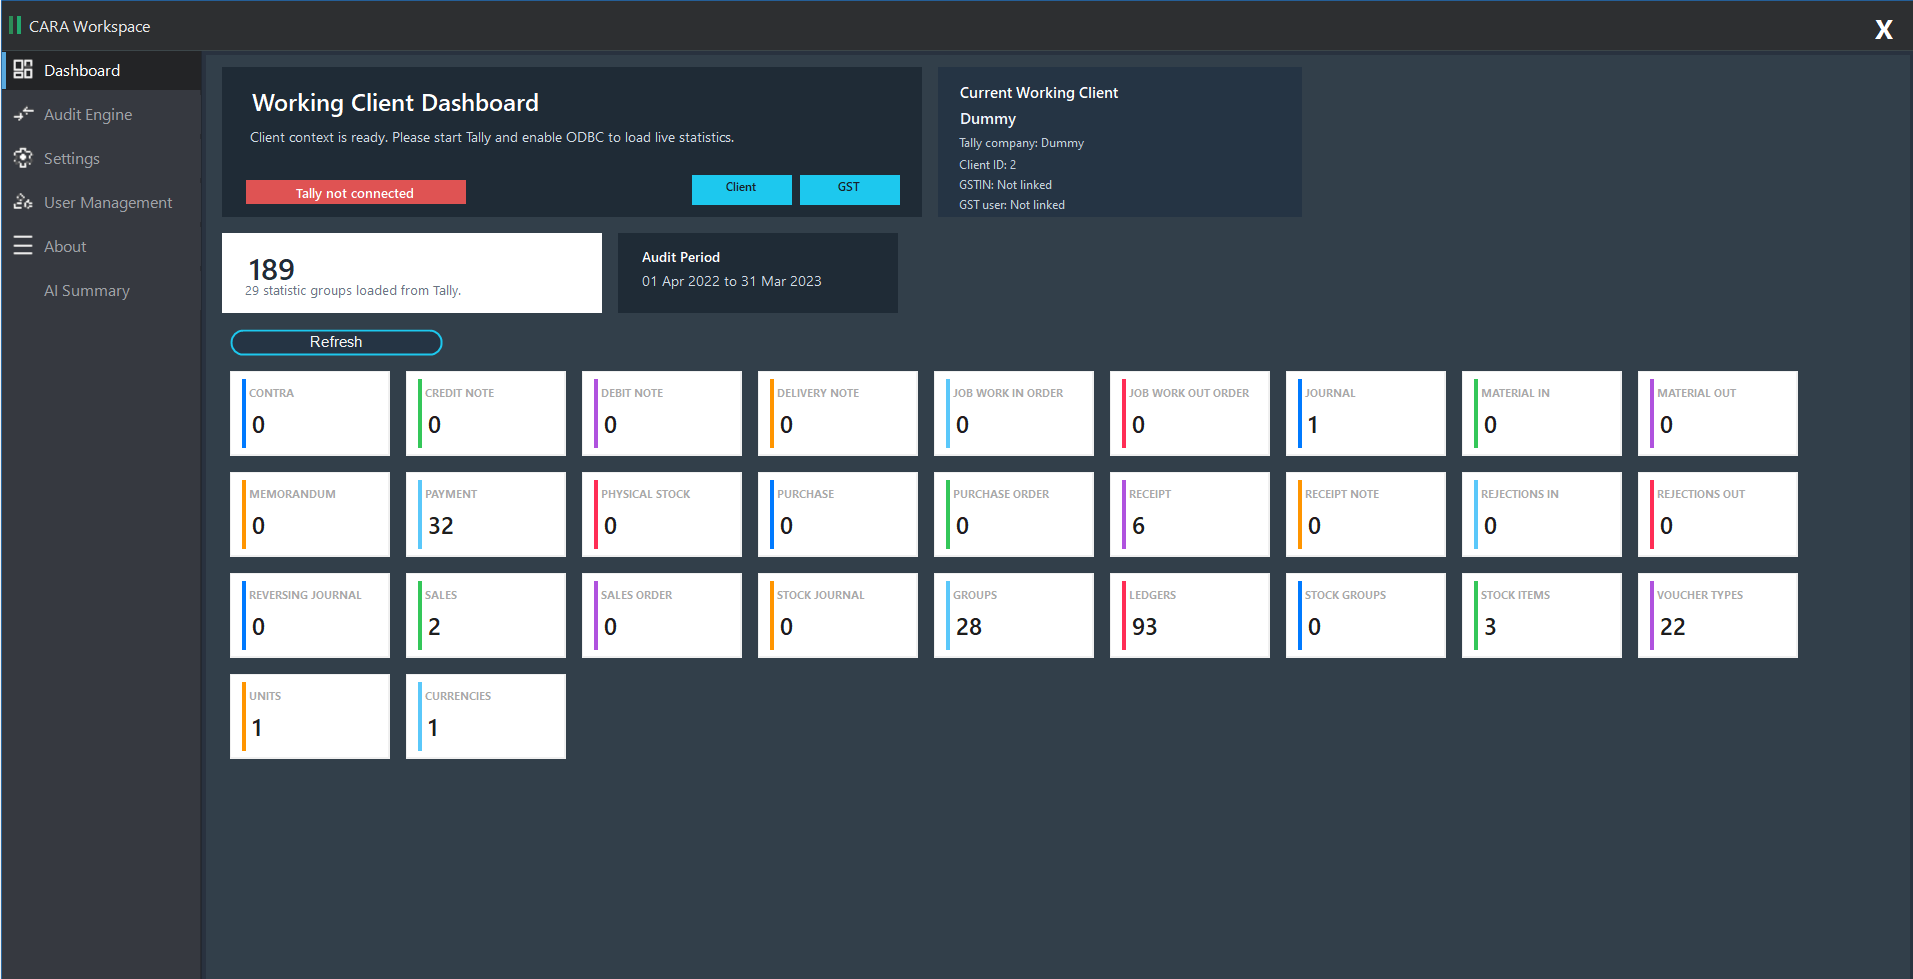Viewport: 1913px width, 979px height.
Task: Select the Current Working Client info panel
Action: (1119, 142)
